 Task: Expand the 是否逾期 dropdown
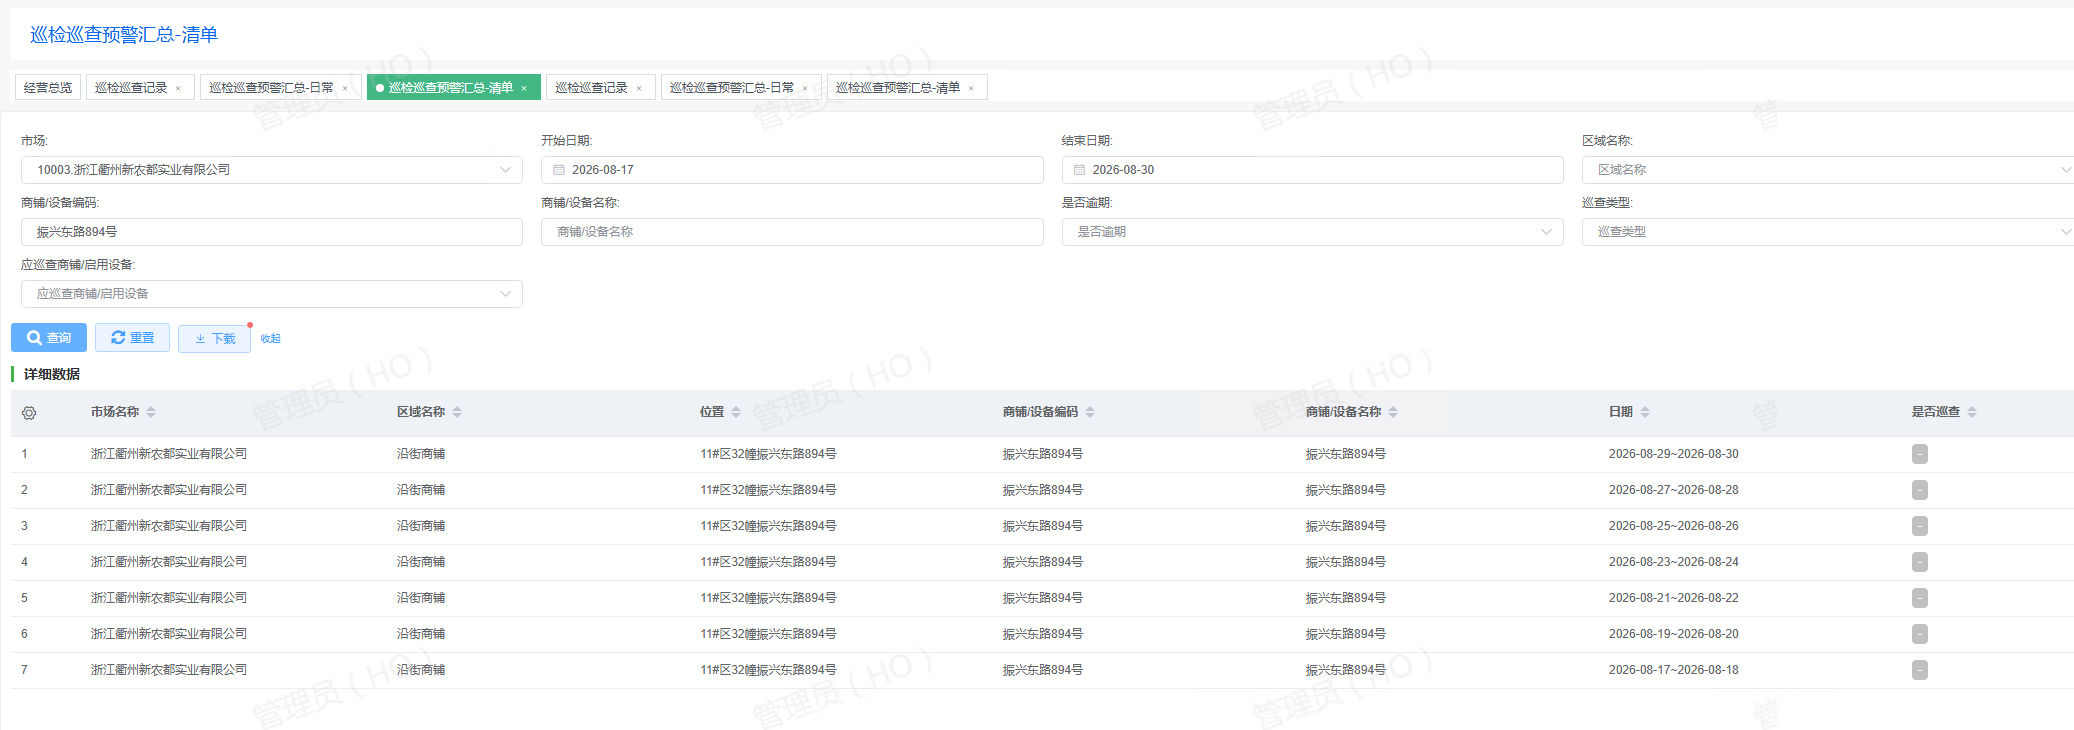pyautogui.click(x=1312, y=232)
